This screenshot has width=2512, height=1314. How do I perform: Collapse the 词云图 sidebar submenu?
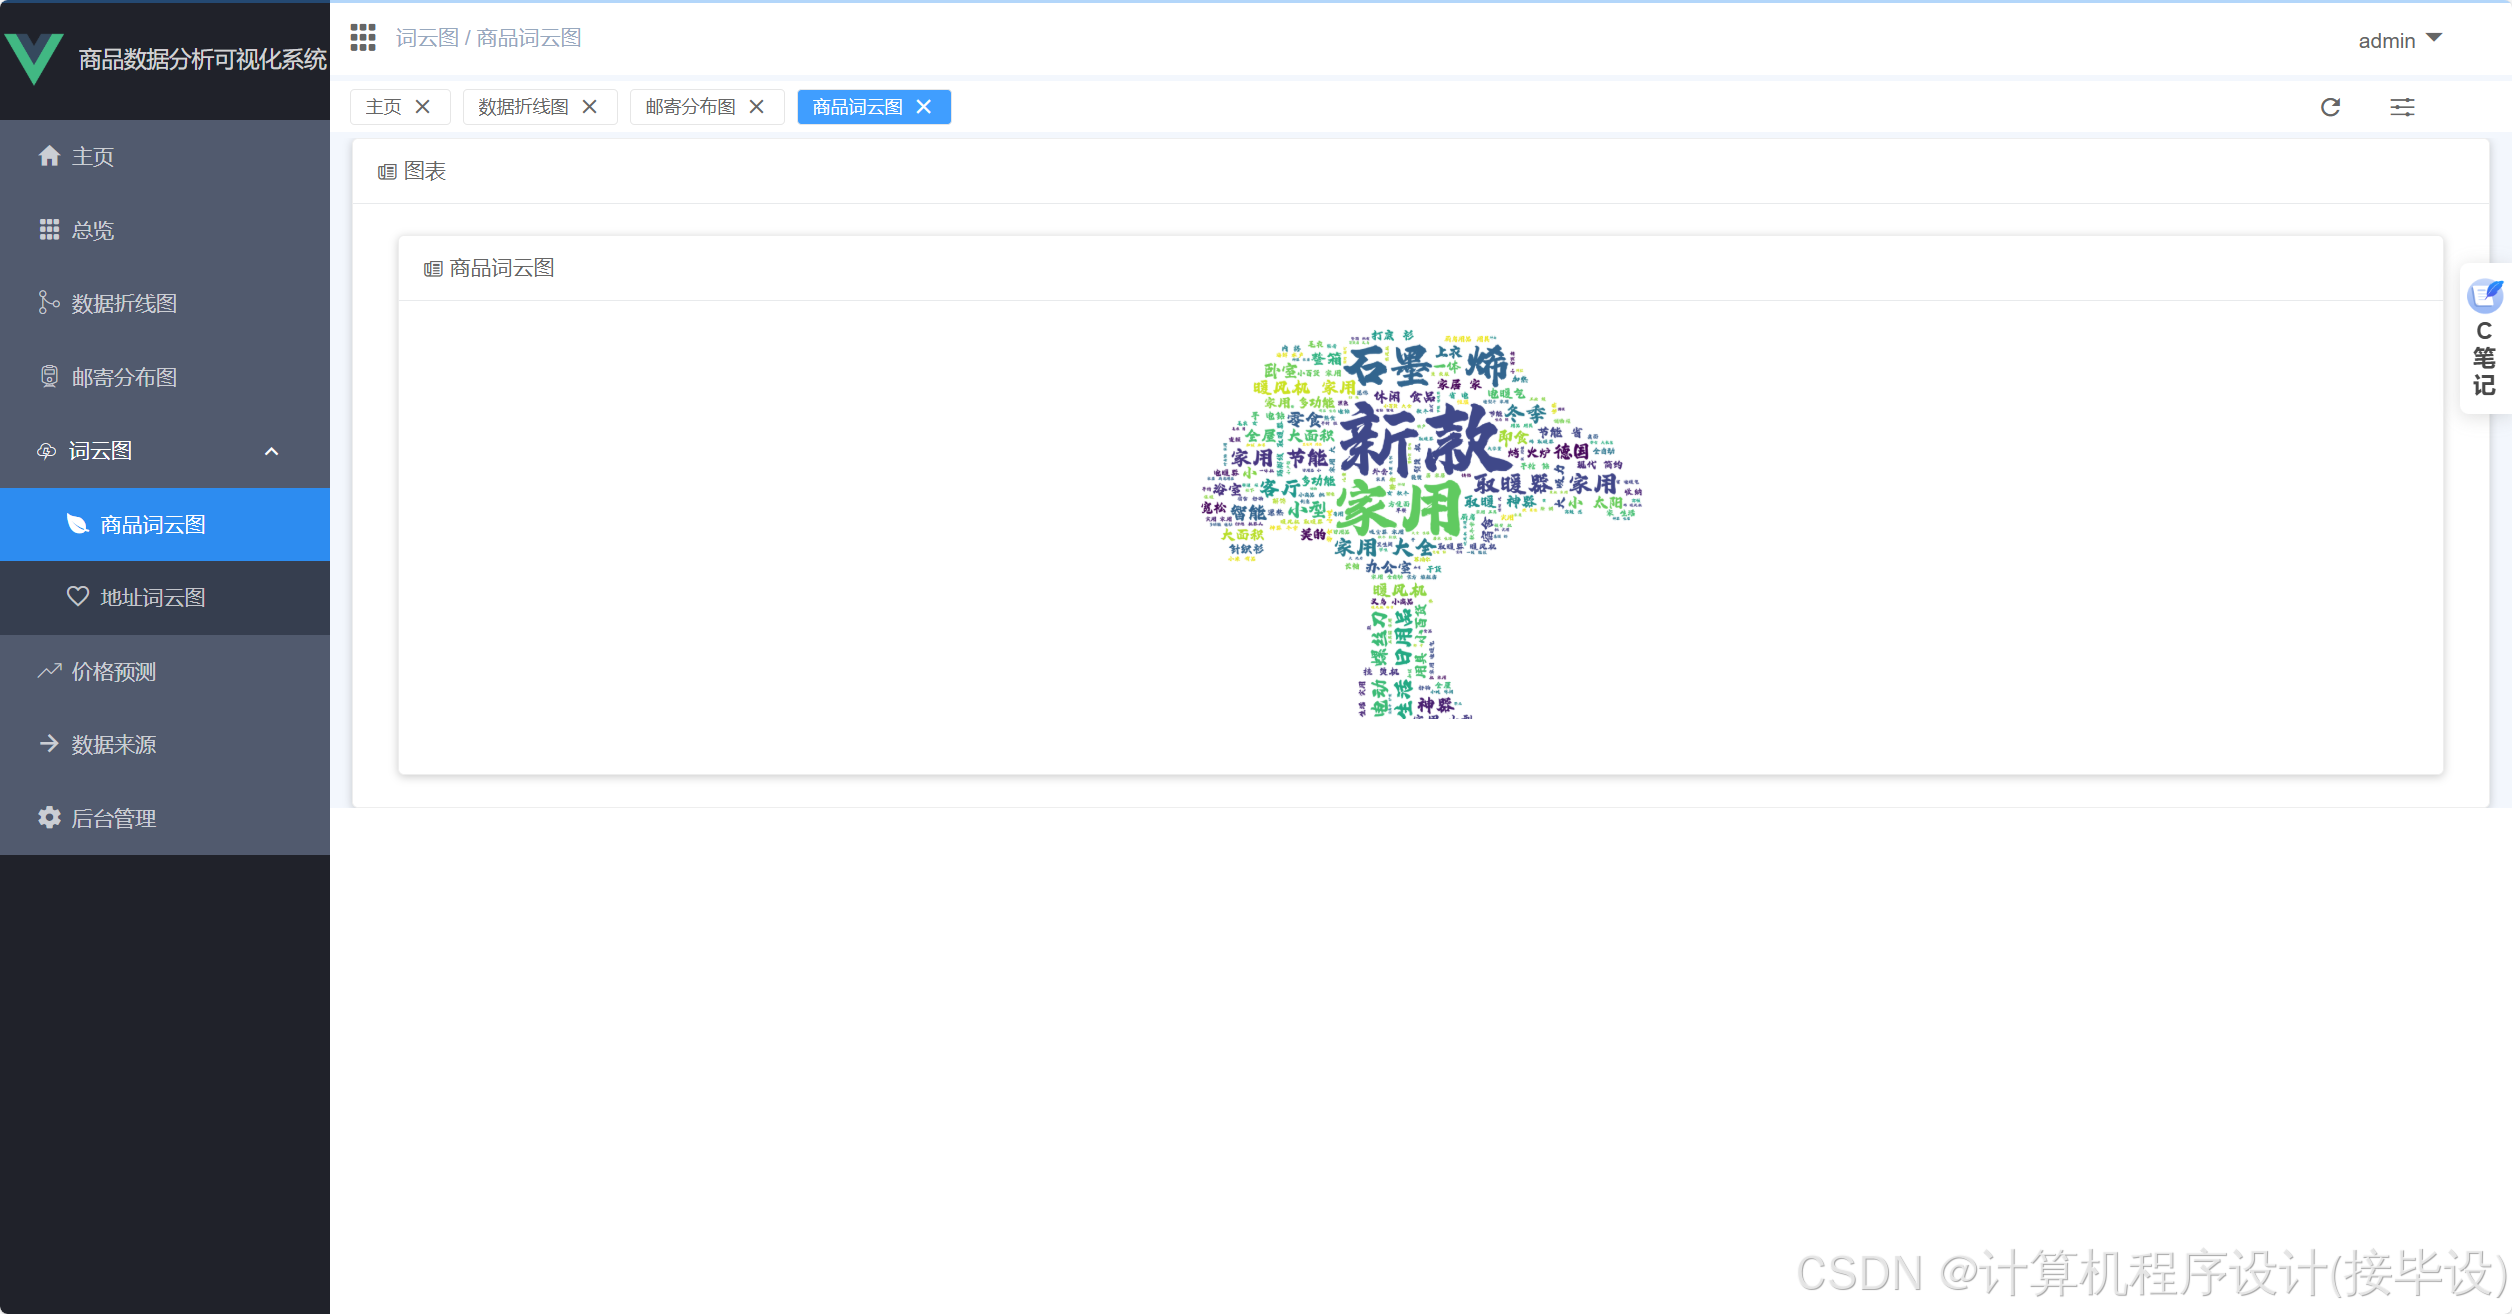271,451
